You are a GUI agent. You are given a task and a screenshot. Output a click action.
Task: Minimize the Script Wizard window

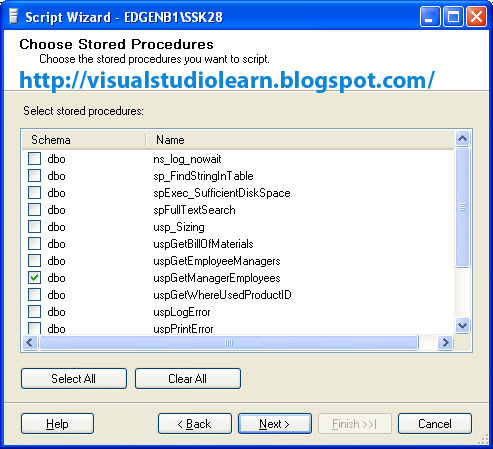(x=430, y=16)
